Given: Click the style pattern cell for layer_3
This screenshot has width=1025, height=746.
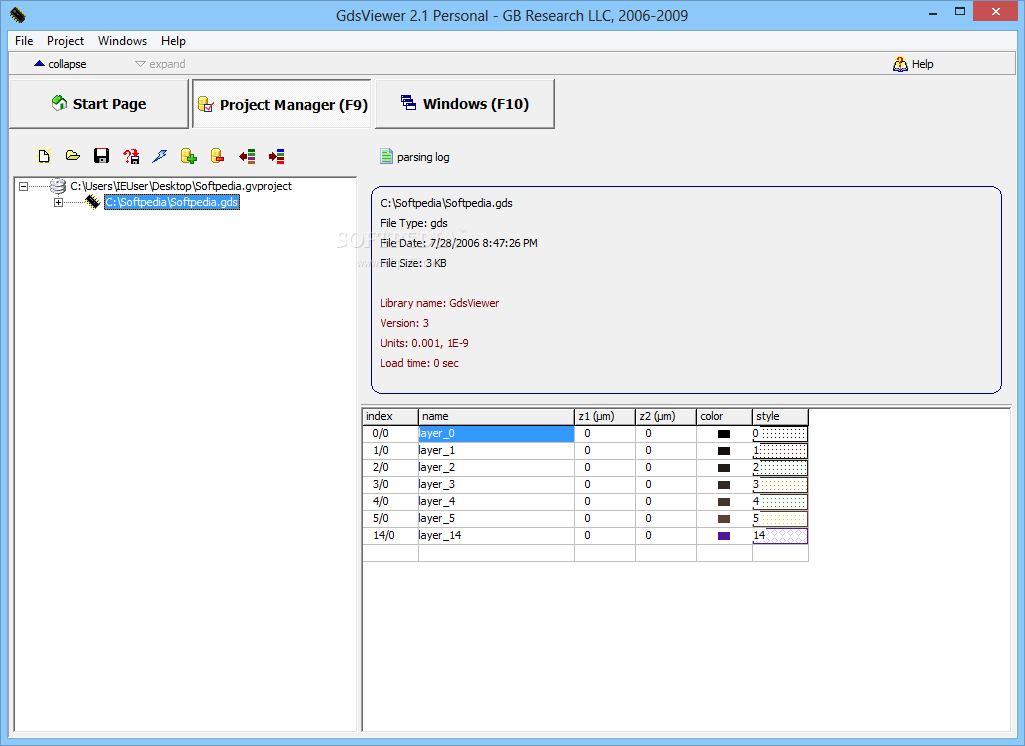Looking at the screenshot, I should coord(781,485).
